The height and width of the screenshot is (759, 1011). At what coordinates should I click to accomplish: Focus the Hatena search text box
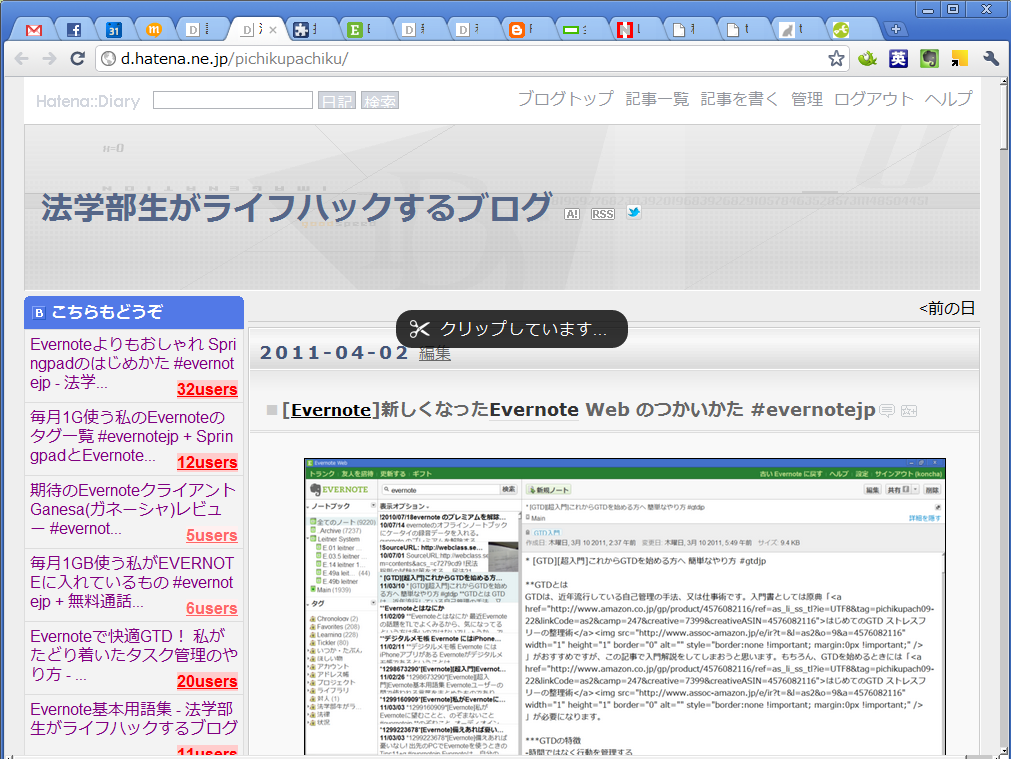click(233, 100)
